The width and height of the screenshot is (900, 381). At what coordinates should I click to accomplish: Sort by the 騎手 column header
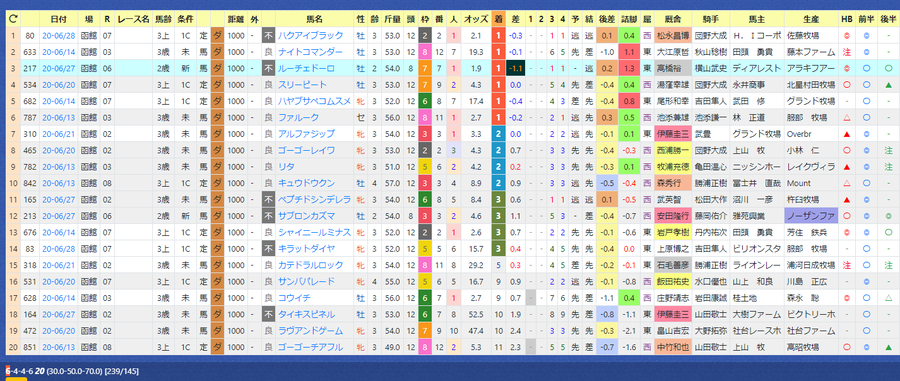click(x=710, y=18)
